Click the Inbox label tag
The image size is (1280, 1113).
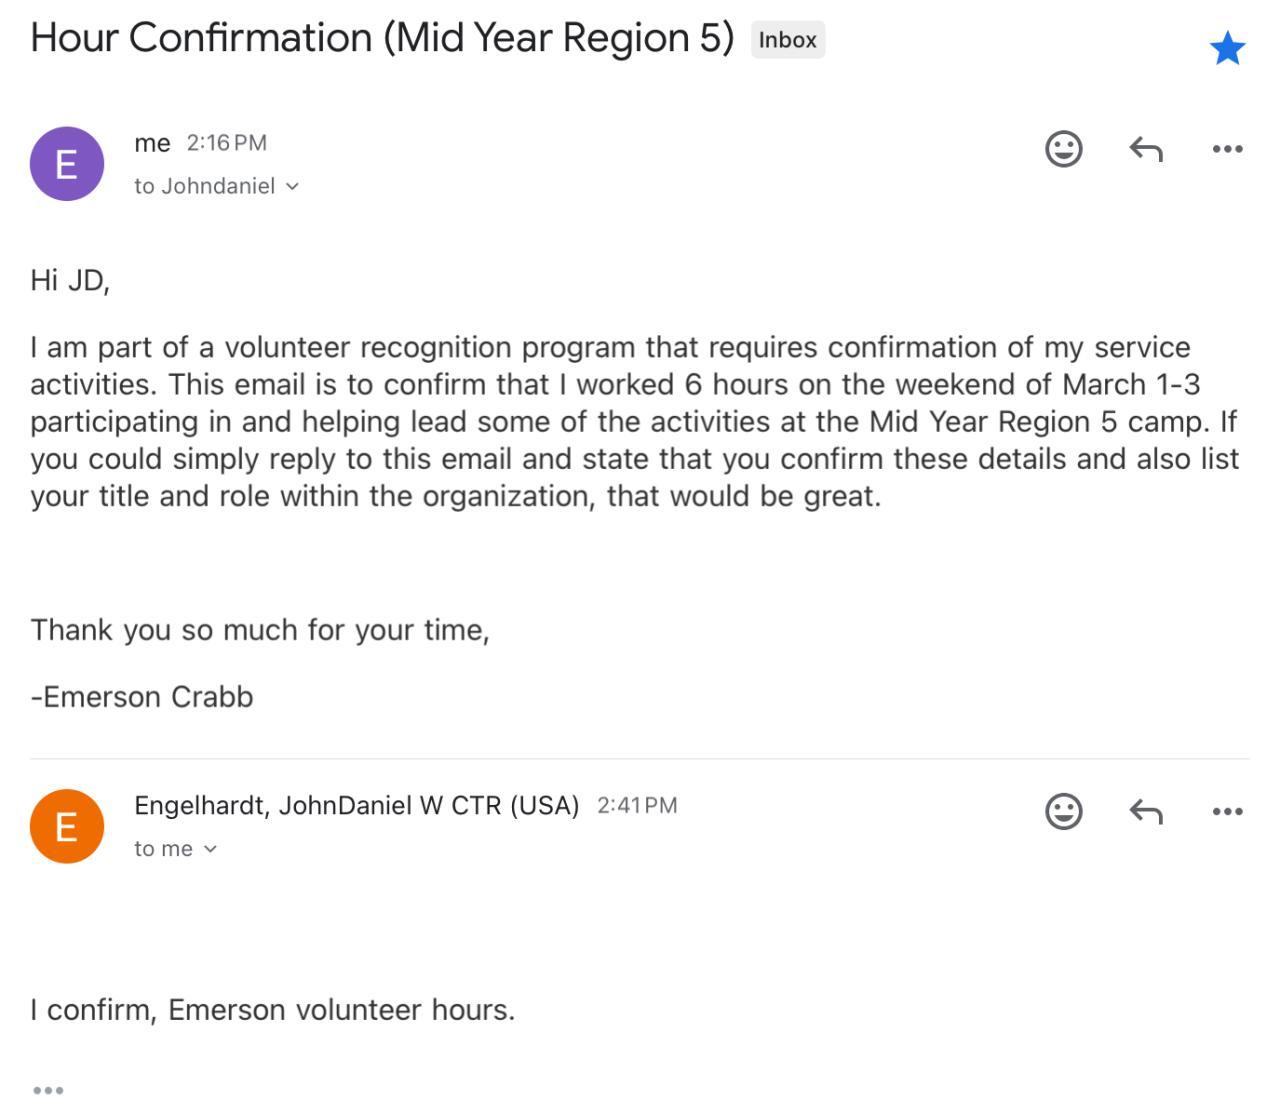pos(787,40)
